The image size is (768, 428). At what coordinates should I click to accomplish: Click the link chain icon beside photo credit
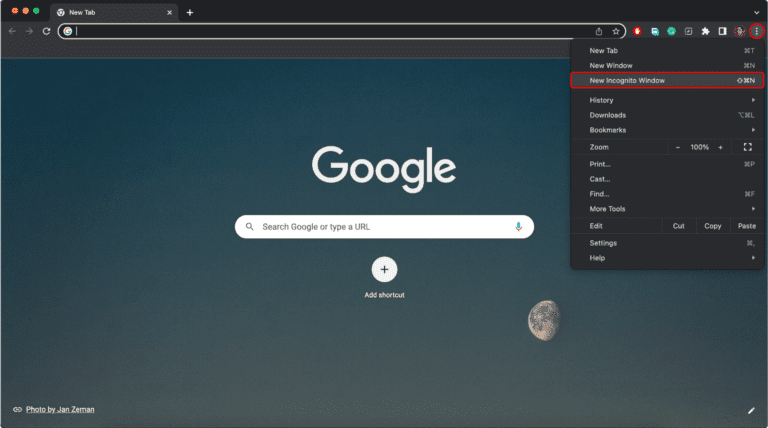(17, 409)
